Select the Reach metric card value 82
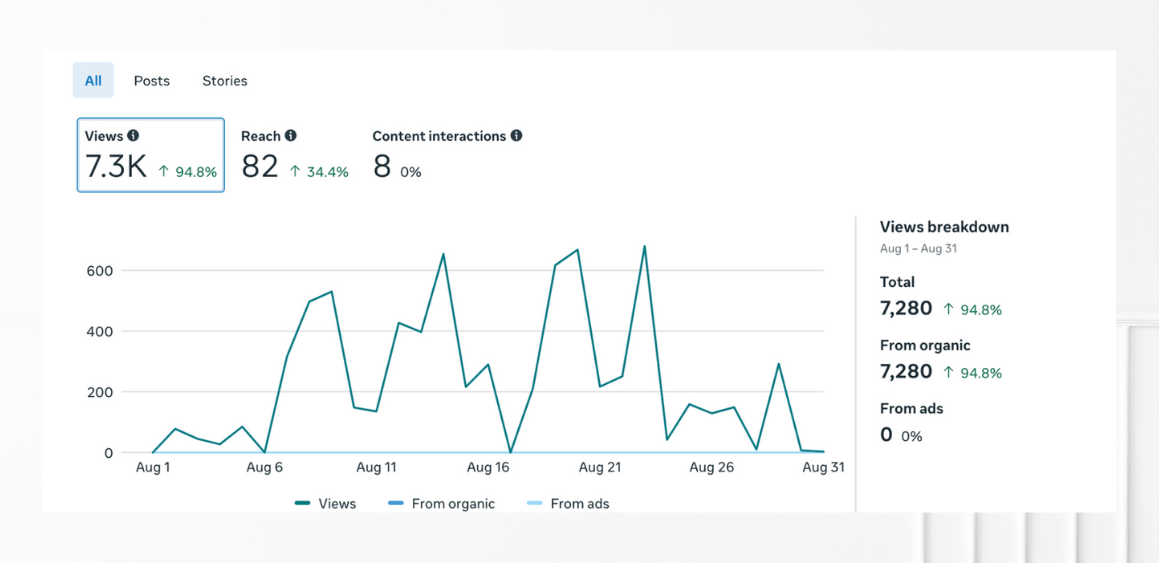The image size is (1159, 563). pyautogui.click(x=260, y=167)
